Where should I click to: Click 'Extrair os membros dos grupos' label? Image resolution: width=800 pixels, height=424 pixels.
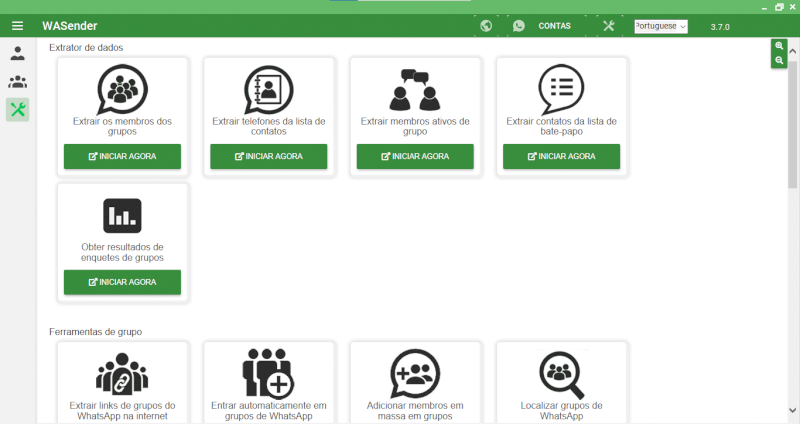point(122,126)
